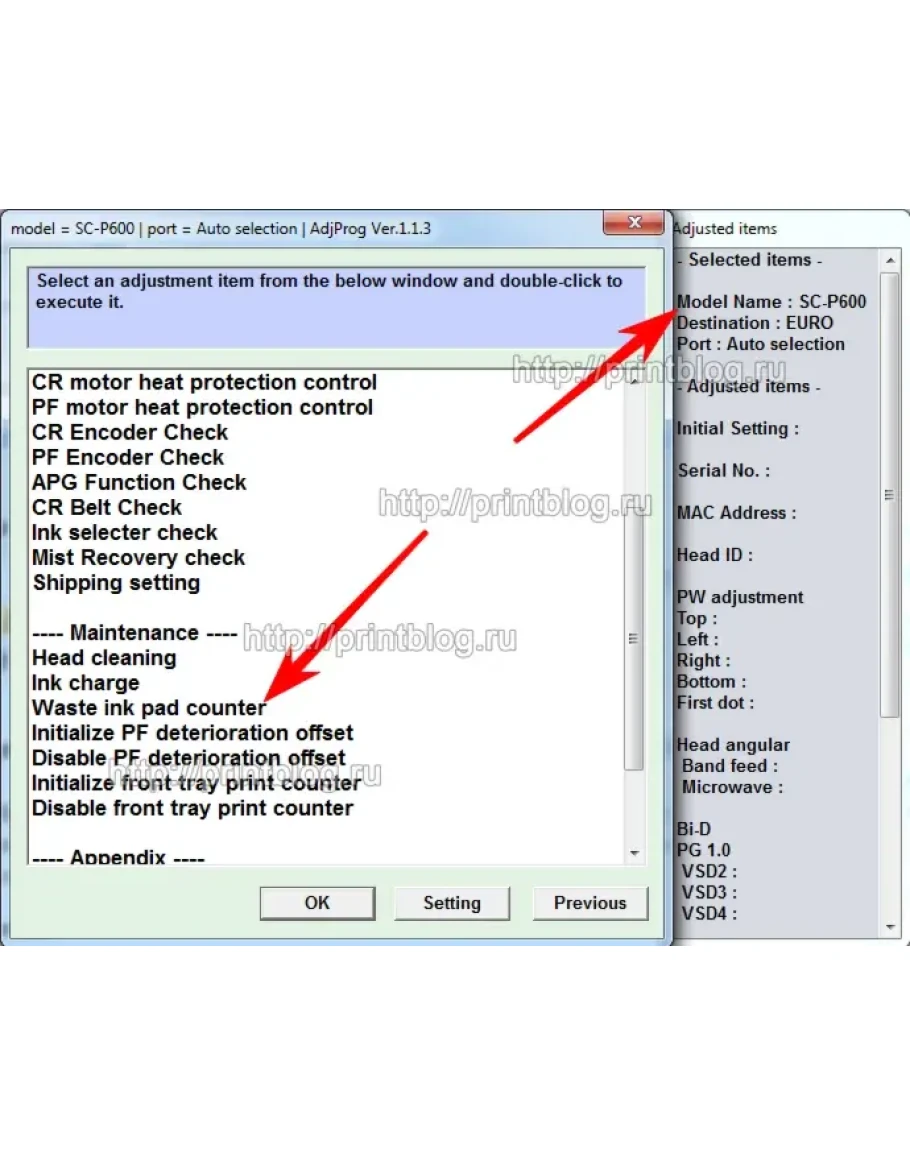
Task: Select Waste ink pad counter item
Action: pos(149,708)
